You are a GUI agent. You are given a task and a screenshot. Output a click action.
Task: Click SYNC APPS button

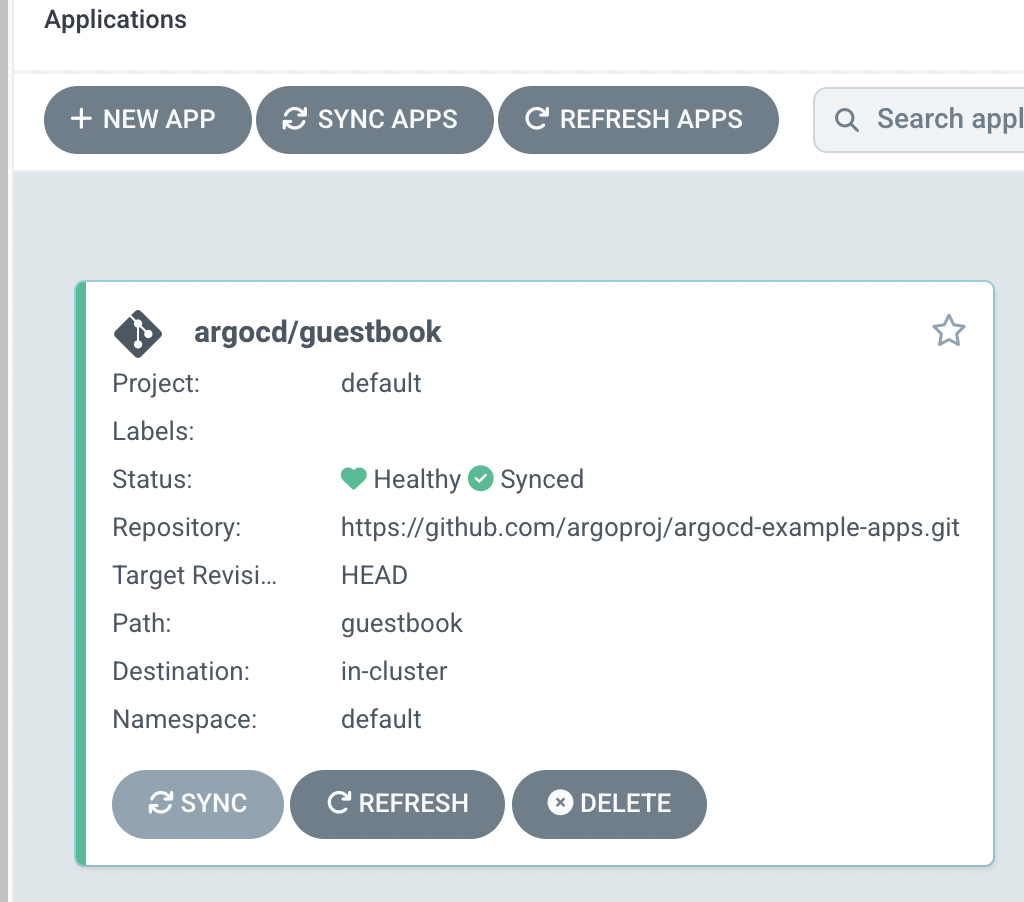tap(375, 120)
